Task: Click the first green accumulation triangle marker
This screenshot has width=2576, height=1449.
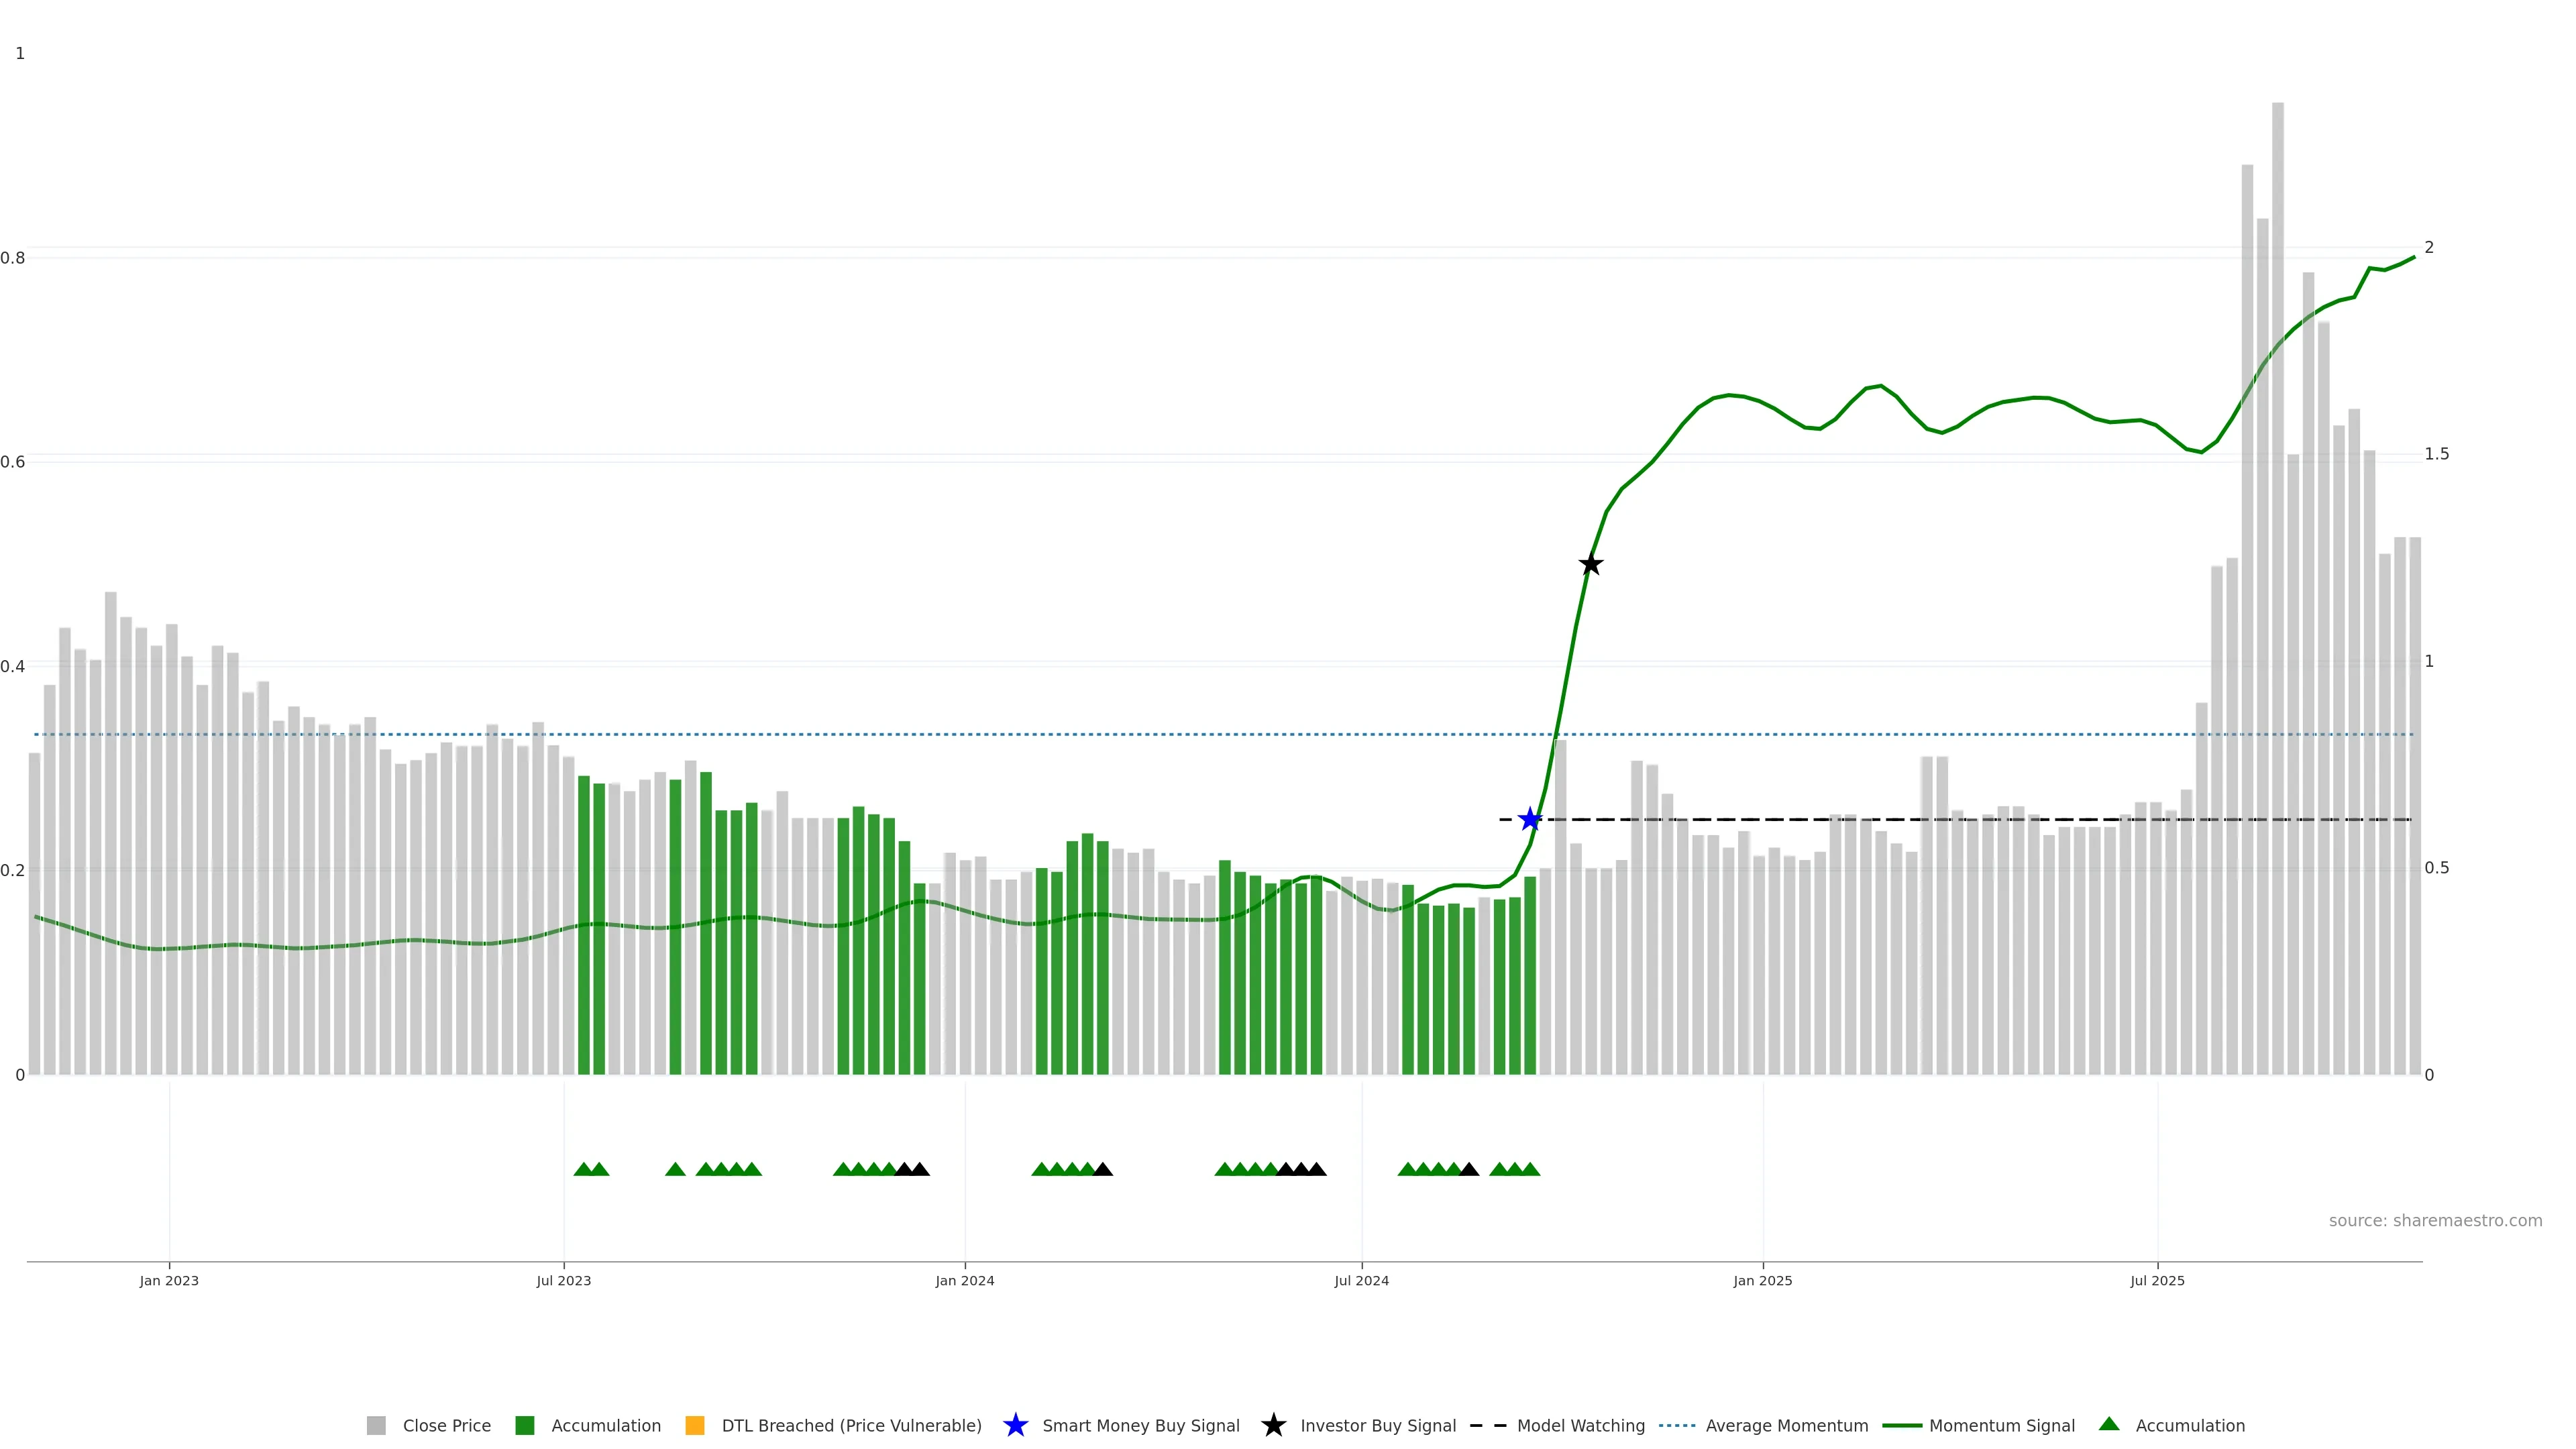Action: 583,1170
